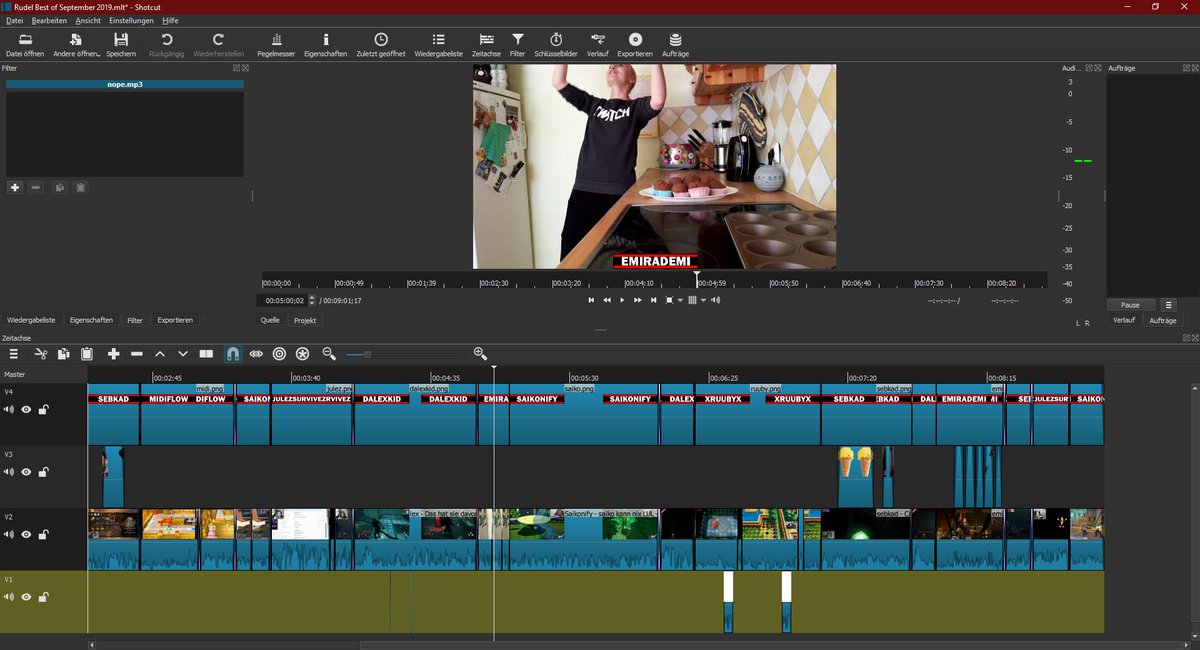Switch to the lower Wiedergabeliste tab
The height and width of the screenshot is (650, 1200).
click(31, 320)
